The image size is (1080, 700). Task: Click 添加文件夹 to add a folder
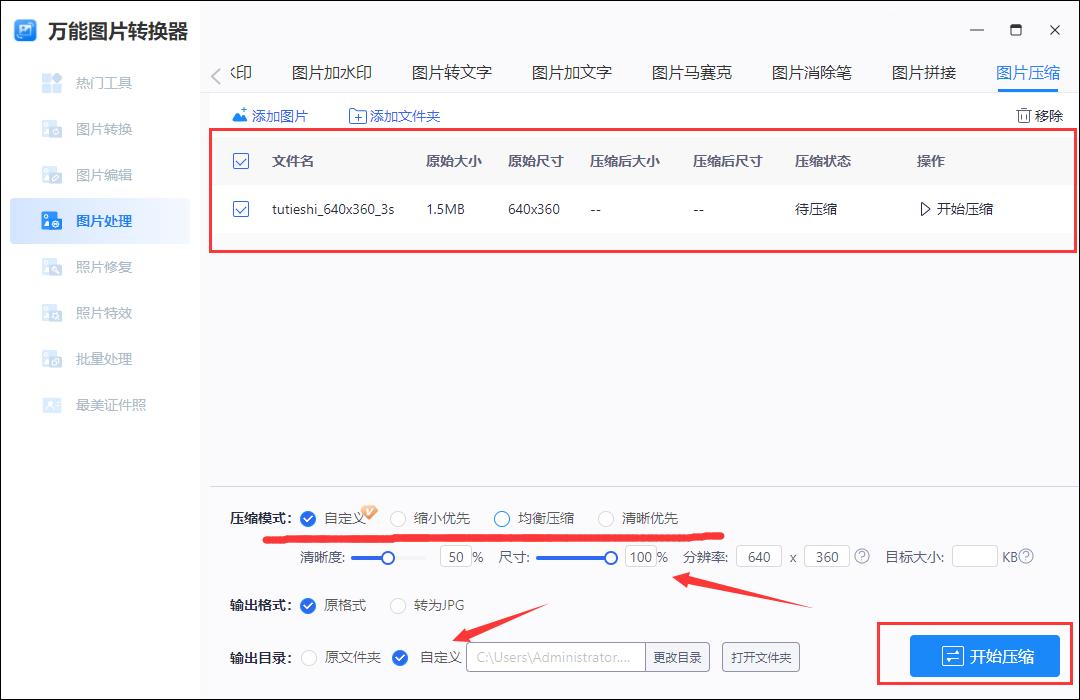[x=395, y=115]
